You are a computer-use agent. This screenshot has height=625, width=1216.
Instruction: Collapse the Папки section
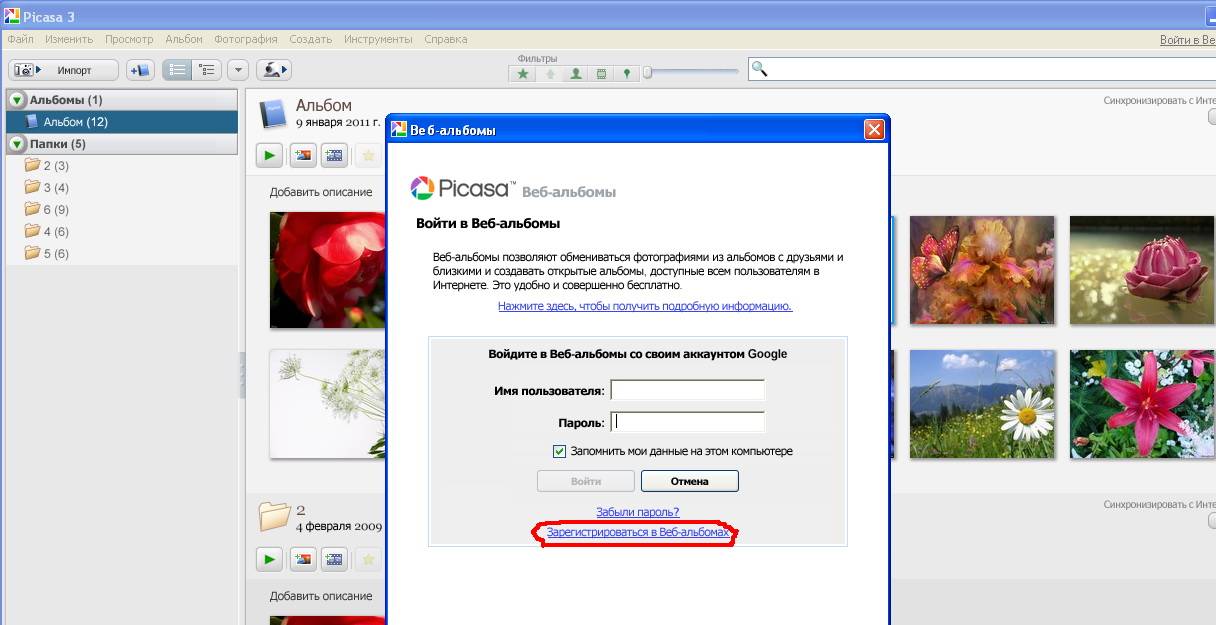coord(17,144)
